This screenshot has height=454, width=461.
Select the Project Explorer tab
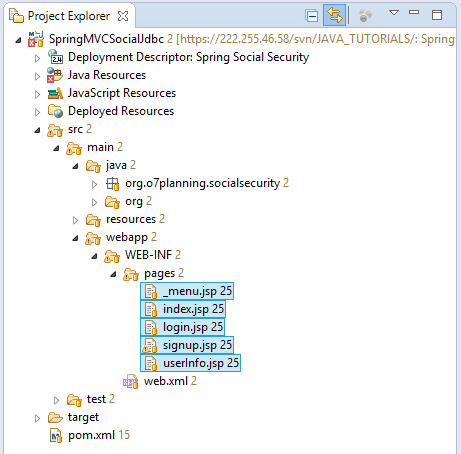68,16
